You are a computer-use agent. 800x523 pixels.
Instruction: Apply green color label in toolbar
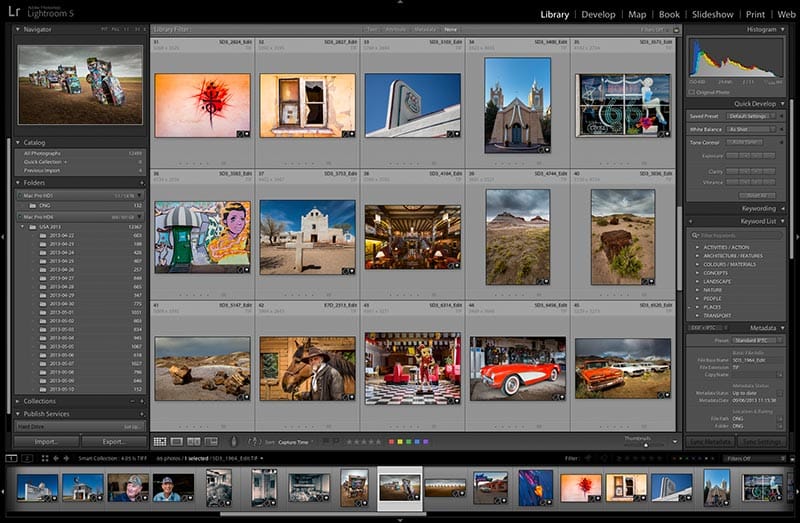[x=409, y=442]
